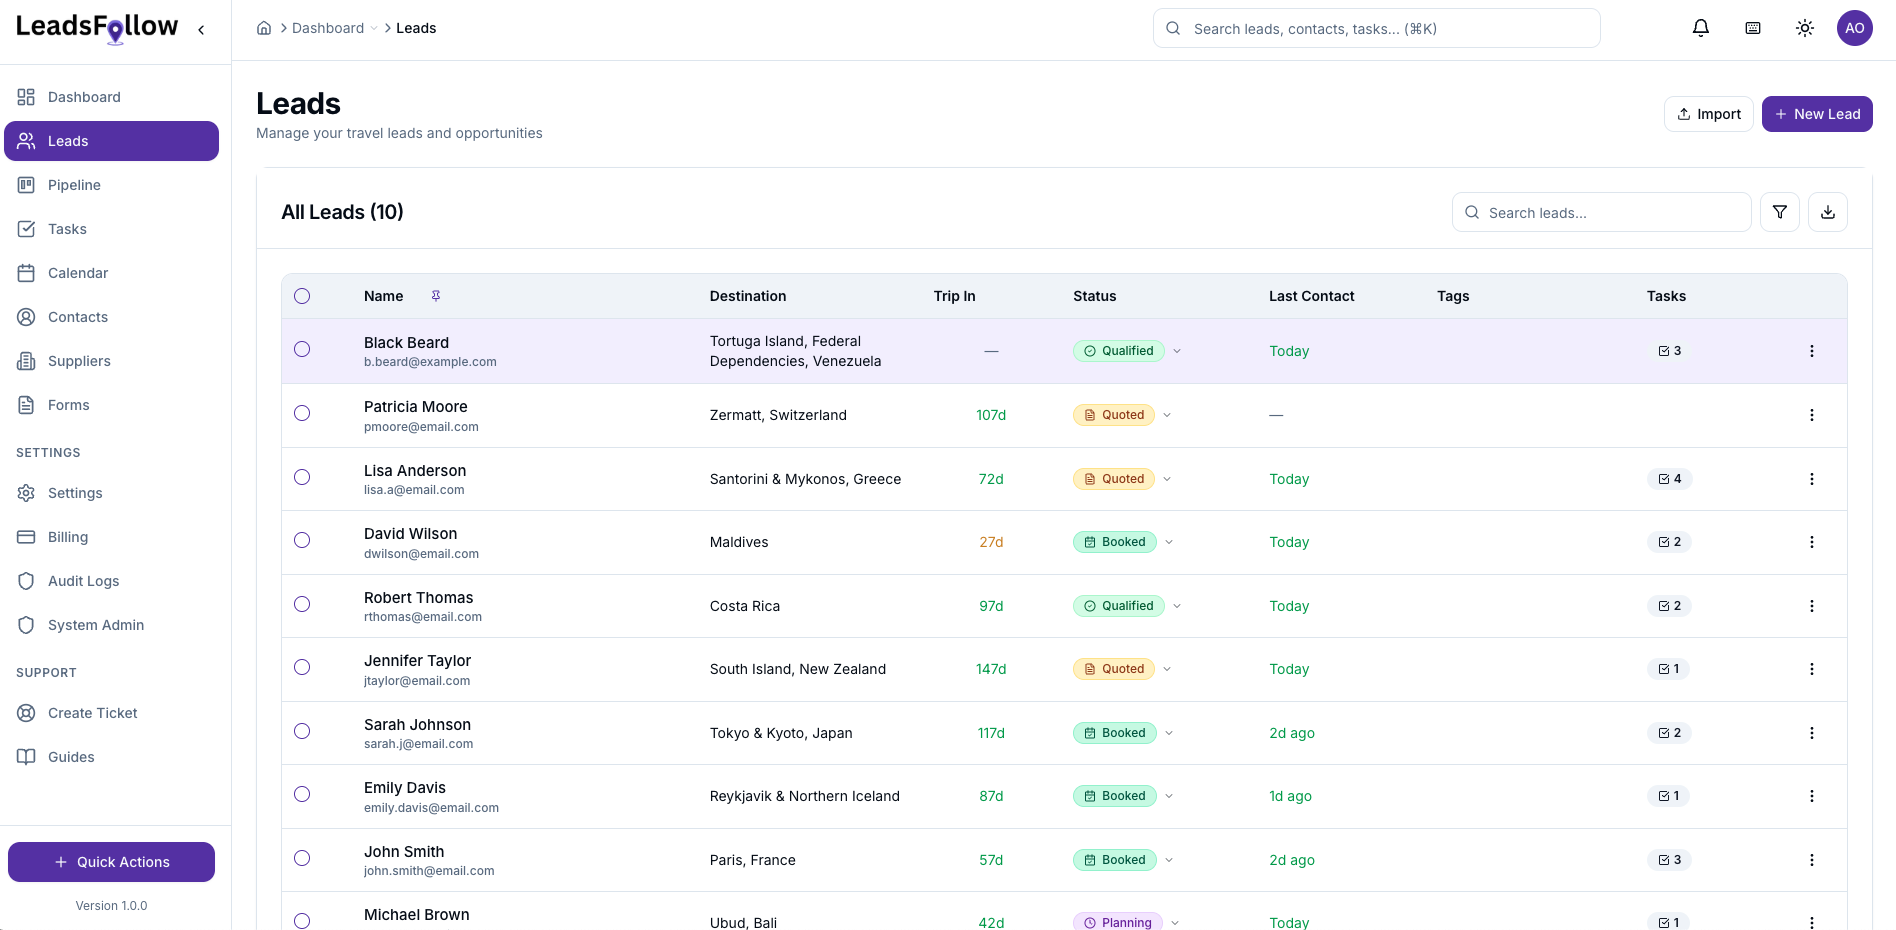
Task: Switch to the Pipeline section in the sidebar
Action: click(74, 184)
